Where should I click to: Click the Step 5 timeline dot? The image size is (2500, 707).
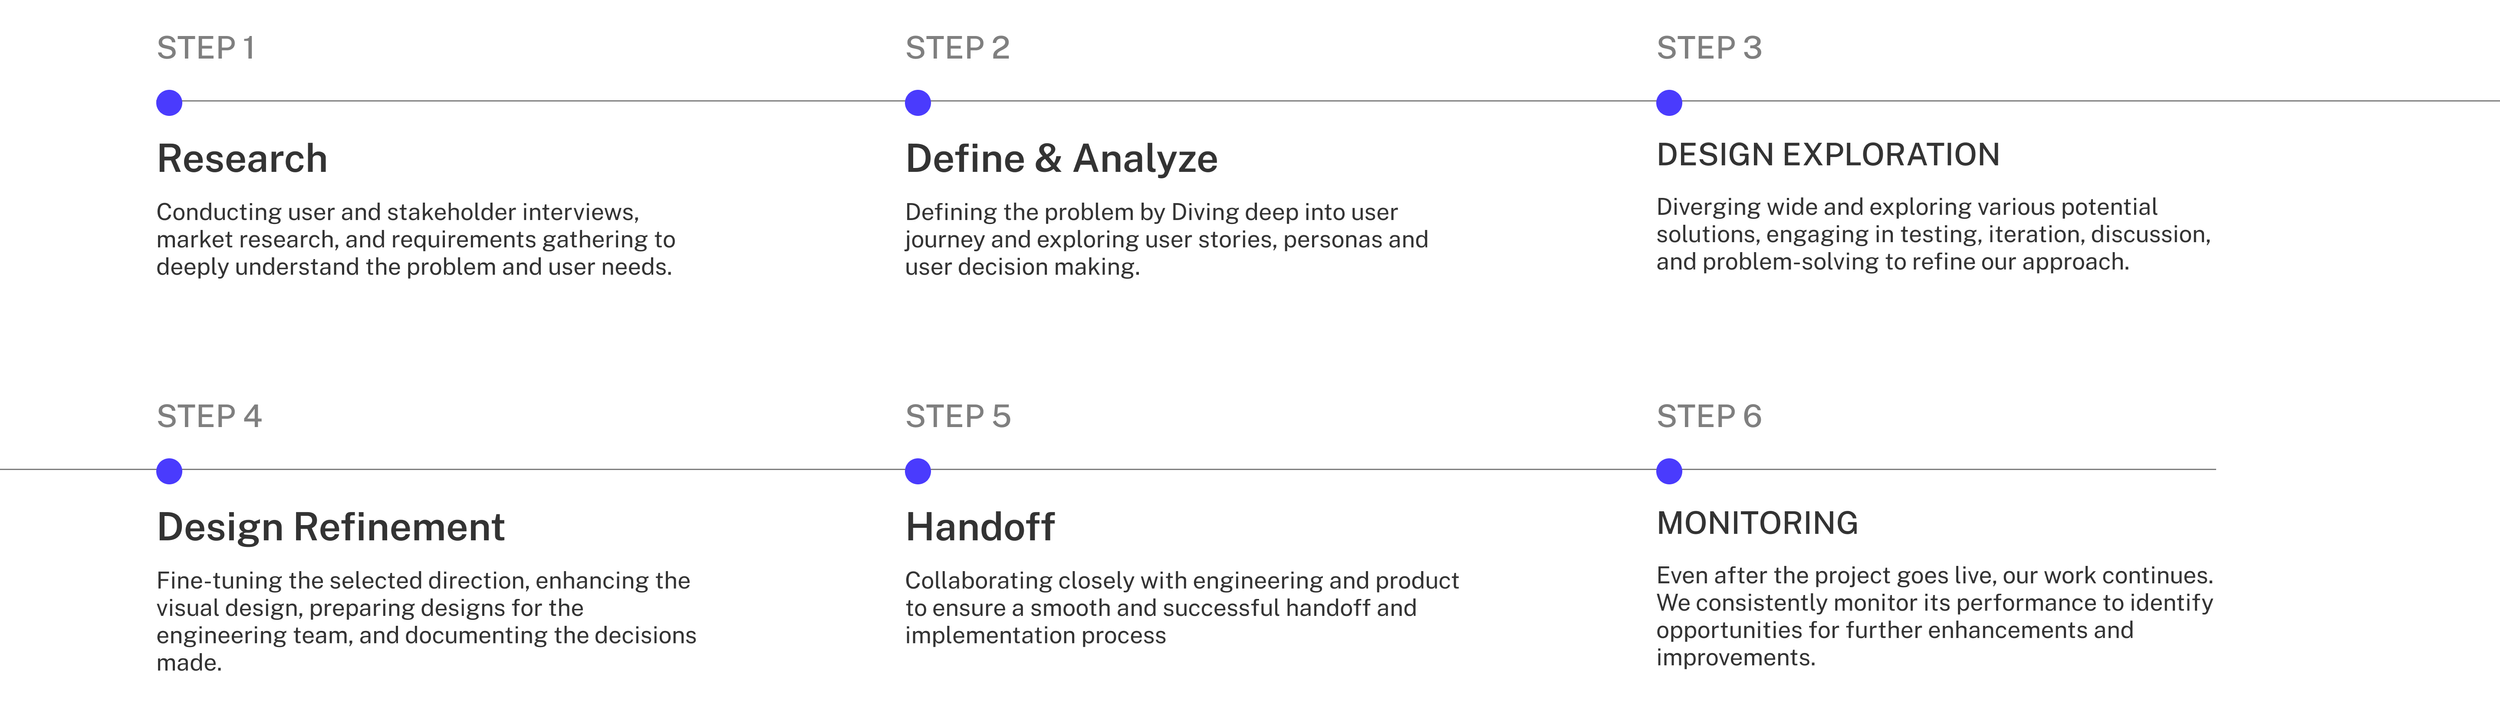[918, 471]
